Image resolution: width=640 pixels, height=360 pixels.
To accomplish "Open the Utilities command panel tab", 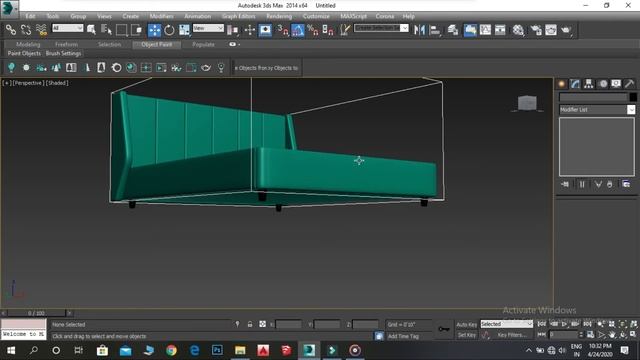I will coord(629,84).
